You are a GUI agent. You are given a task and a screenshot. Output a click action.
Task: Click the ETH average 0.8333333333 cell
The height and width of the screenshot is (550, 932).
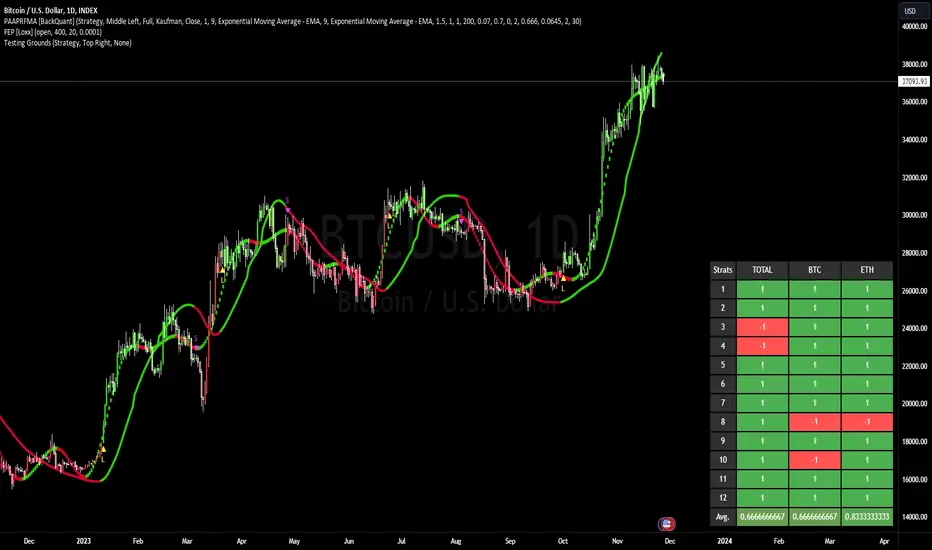point(867,517)
